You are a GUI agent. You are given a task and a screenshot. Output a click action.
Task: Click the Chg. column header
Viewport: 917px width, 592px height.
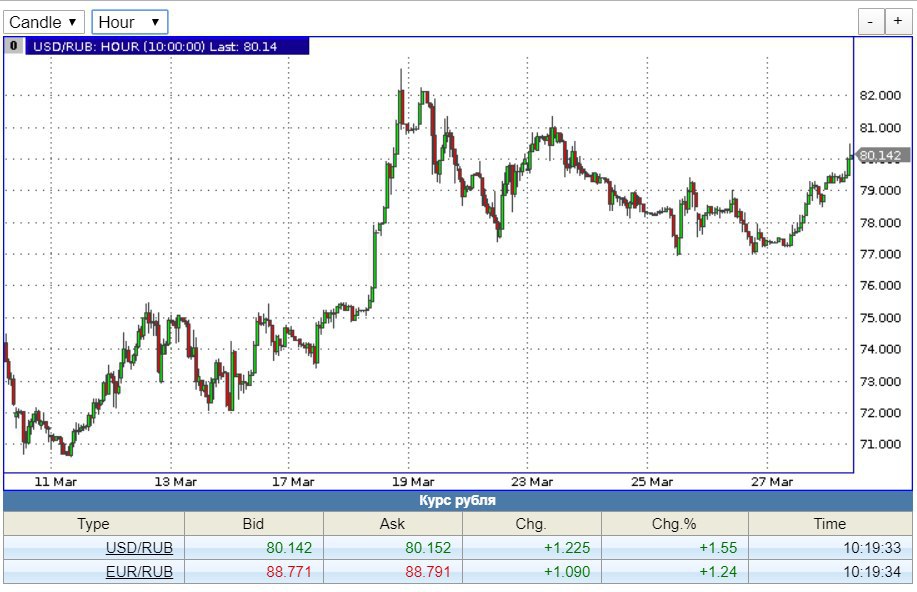point(531,524)
